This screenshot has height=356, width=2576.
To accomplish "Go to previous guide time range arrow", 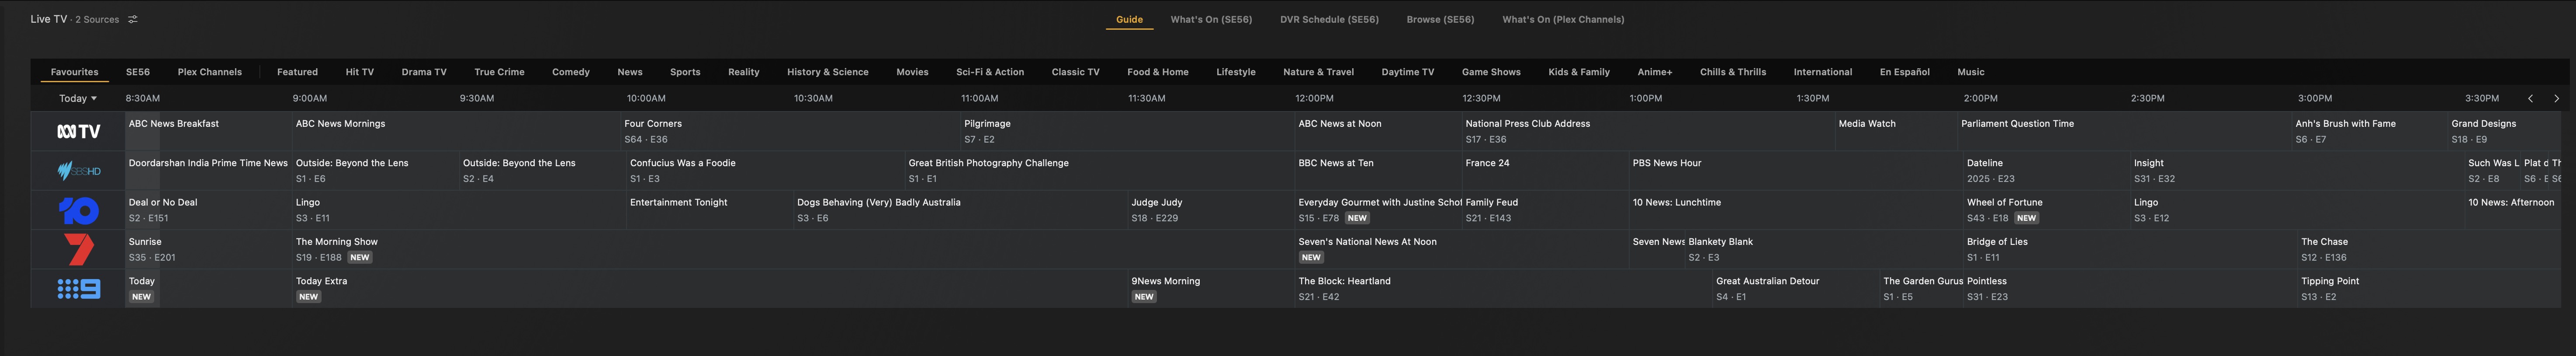I will pyautogui.click(x=2530, y=98).
